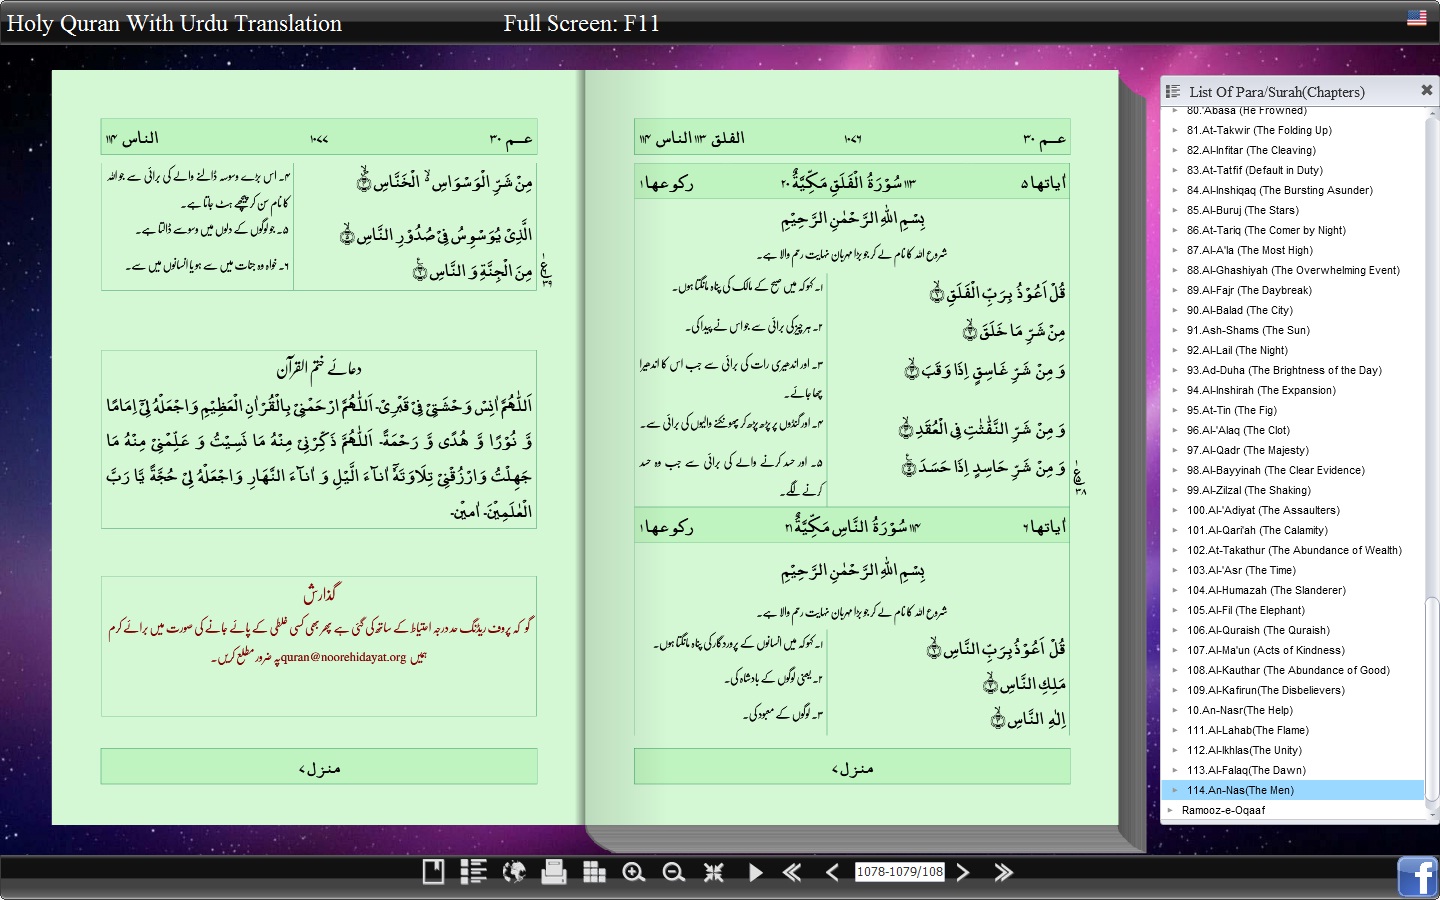Toggle the table of contents list icon
1440x900 pixels.
coord(473,872)
